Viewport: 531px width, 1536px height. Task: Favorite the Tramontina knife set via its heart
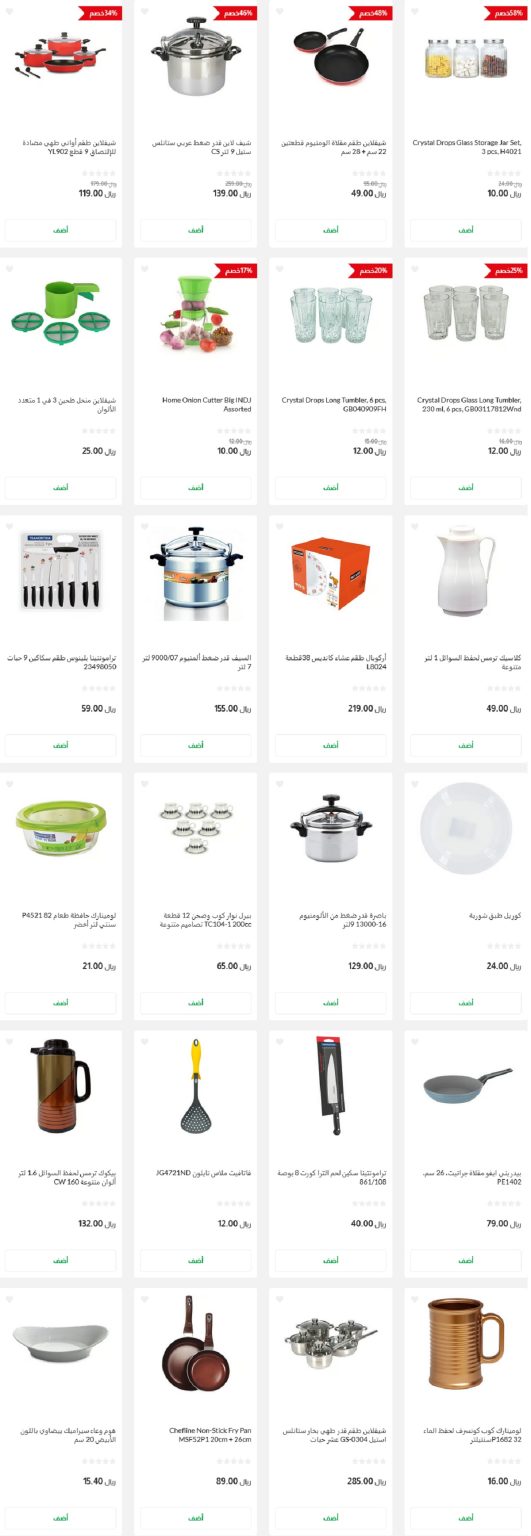pyautogui.click(x=10, y=527)
